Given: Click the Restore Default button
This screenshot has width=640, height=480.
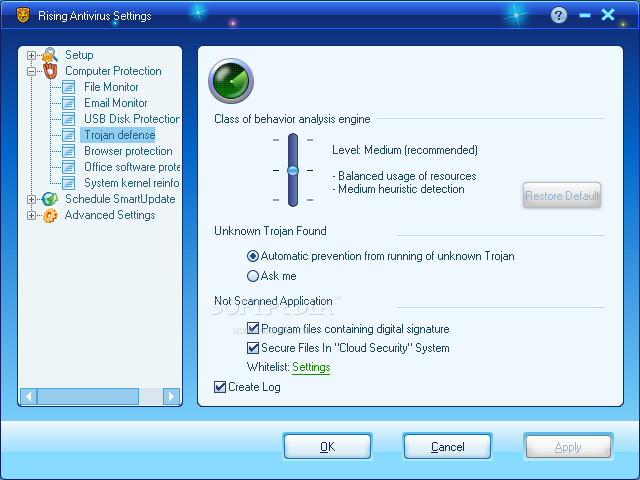Looking at the screenshot, I should pos(562,196).
